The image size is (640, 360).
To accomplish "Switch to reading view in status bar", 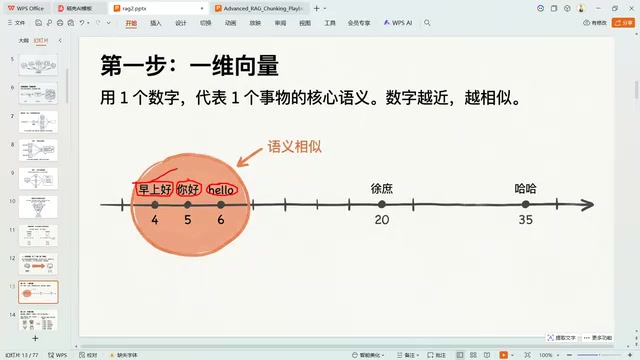I will tap(487, 355).
